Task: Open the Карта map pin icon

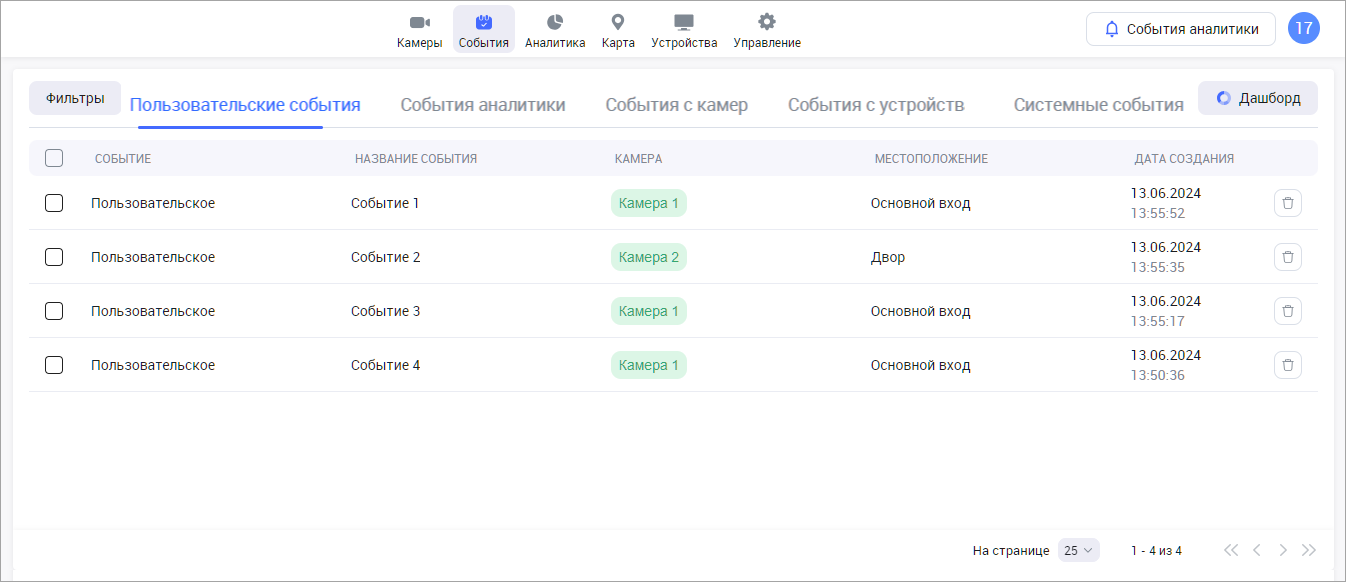Action: pos(618,23)
